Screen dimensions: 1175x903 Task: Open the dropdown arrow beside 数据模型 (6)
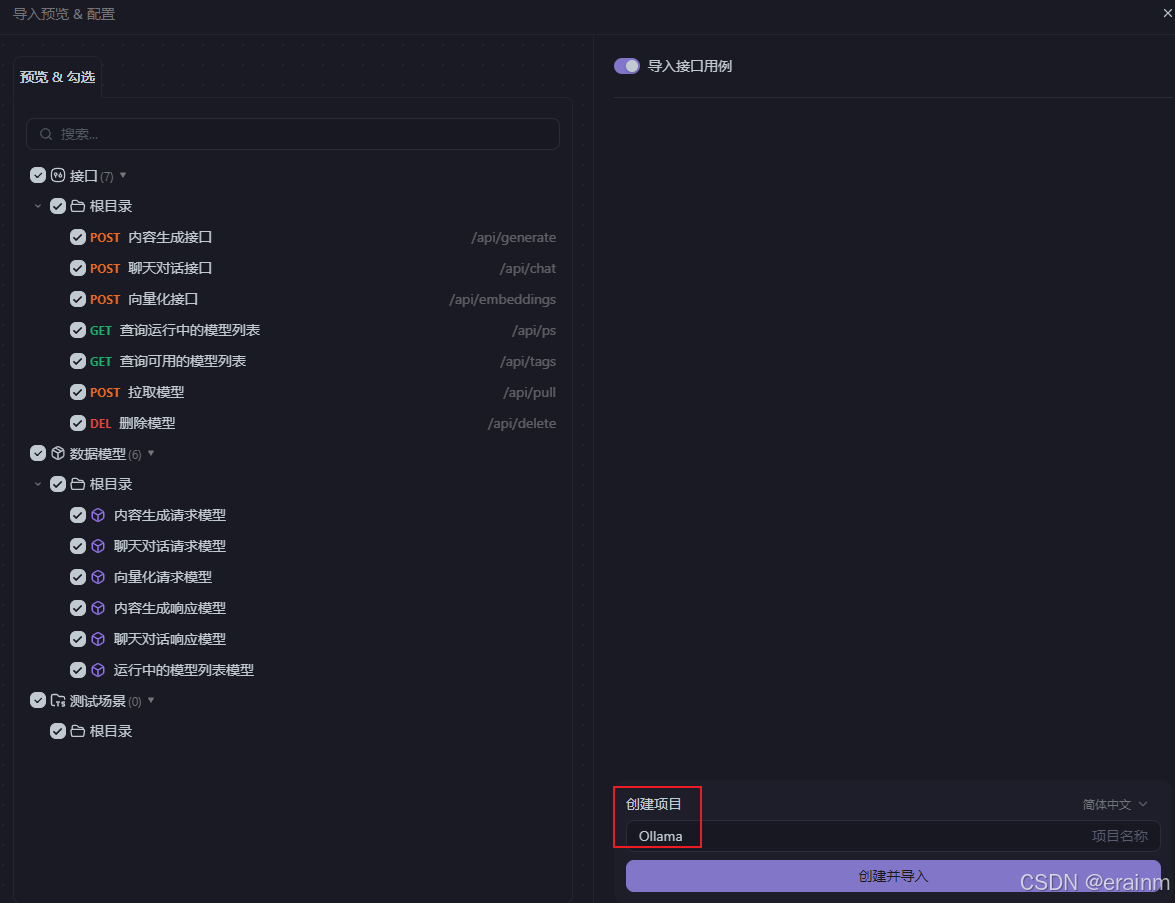(x=151, y=453)
